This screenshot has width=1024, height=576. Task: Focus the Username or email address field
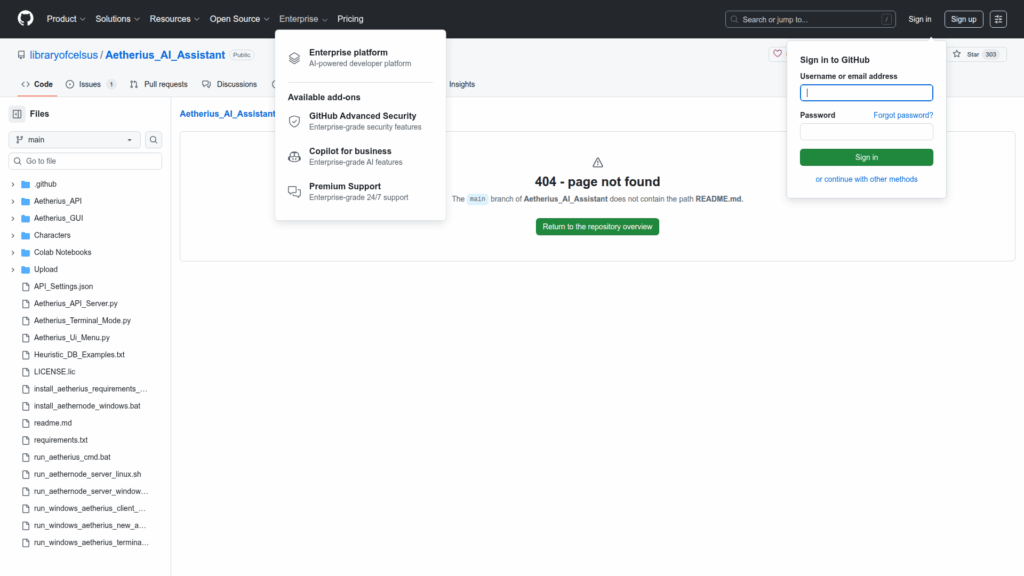[866, 93]
